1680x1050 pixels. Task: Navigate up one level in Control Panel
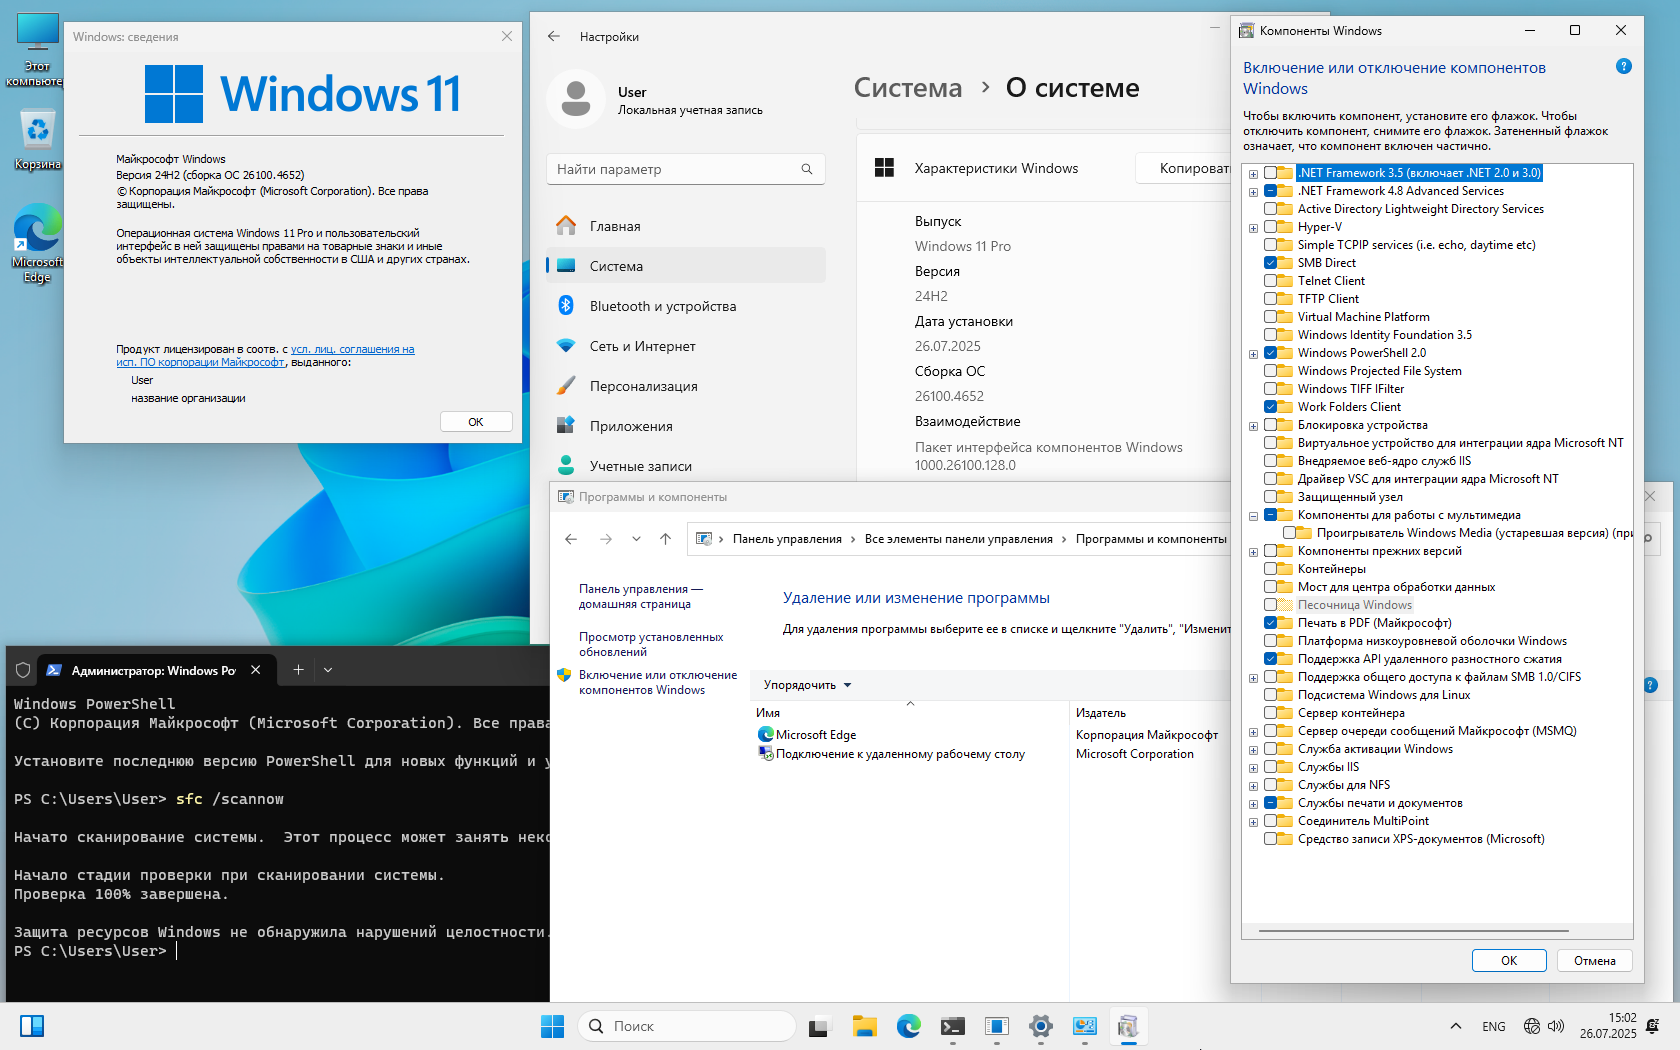coord(665,539)
